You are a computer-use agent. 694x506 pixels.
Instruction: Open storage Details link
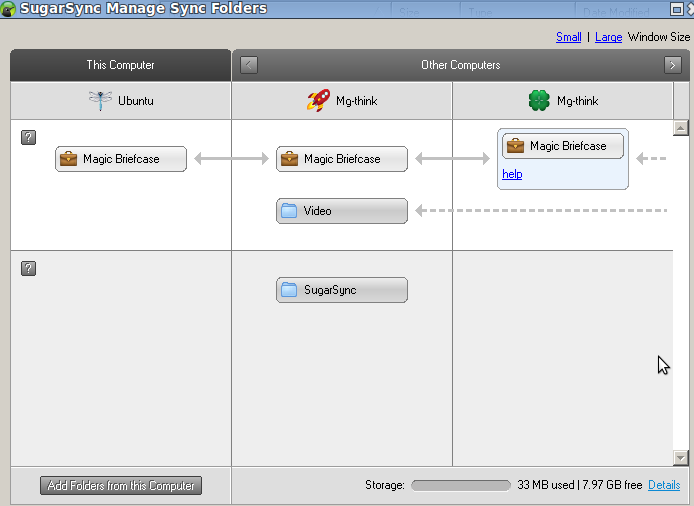pyautogui.click(x=664, y=485)
